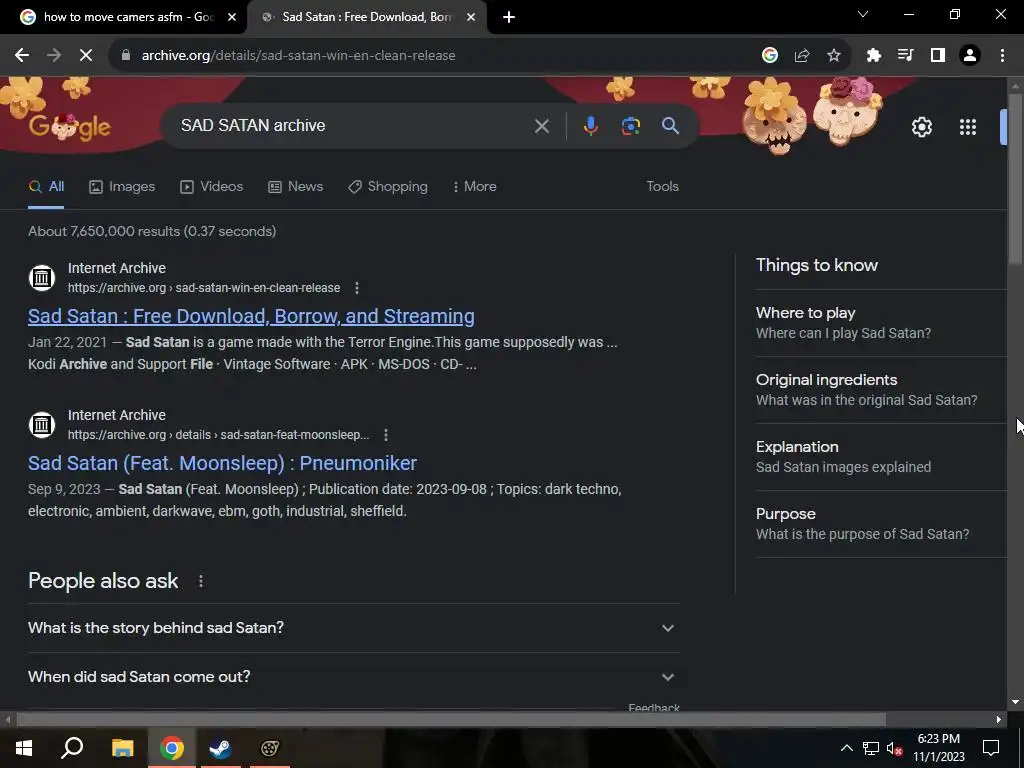The image size is (1024, 768).
Task: Click the 'About 7,650,000 results' text
Action: (152, 231)
